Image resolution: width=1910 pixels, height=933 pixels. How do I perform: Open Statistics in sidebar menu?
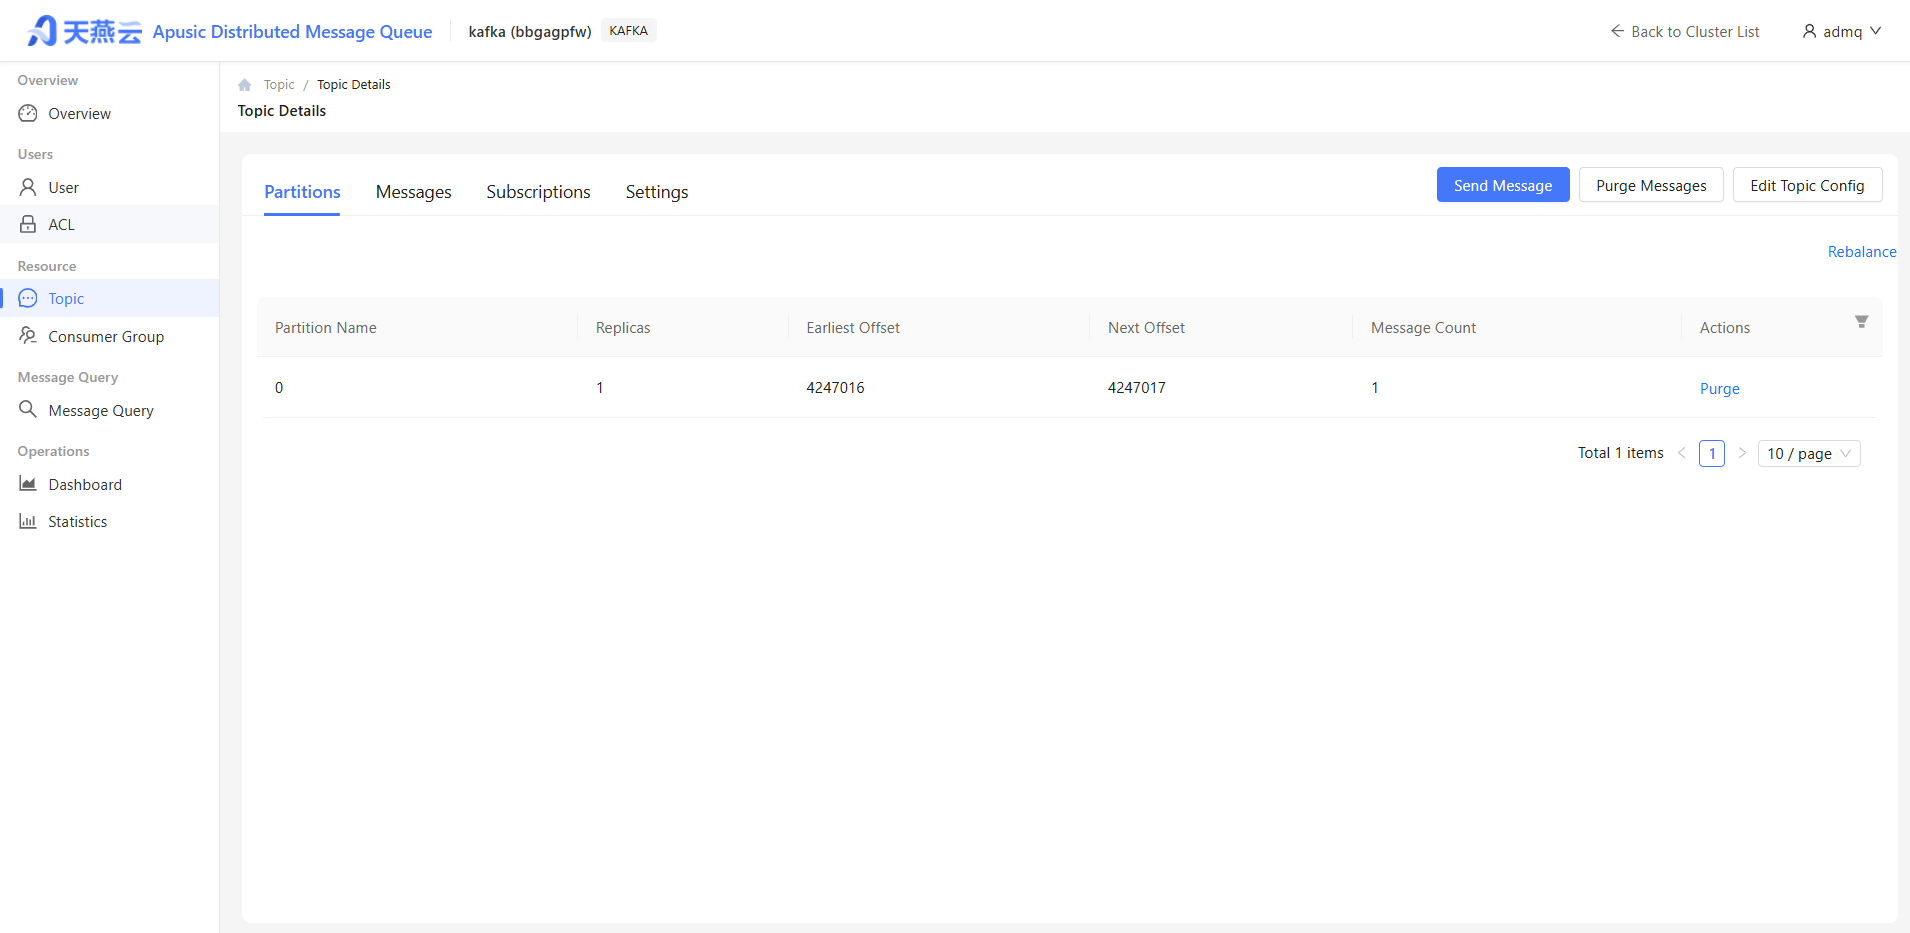click(x=109, y=521)
